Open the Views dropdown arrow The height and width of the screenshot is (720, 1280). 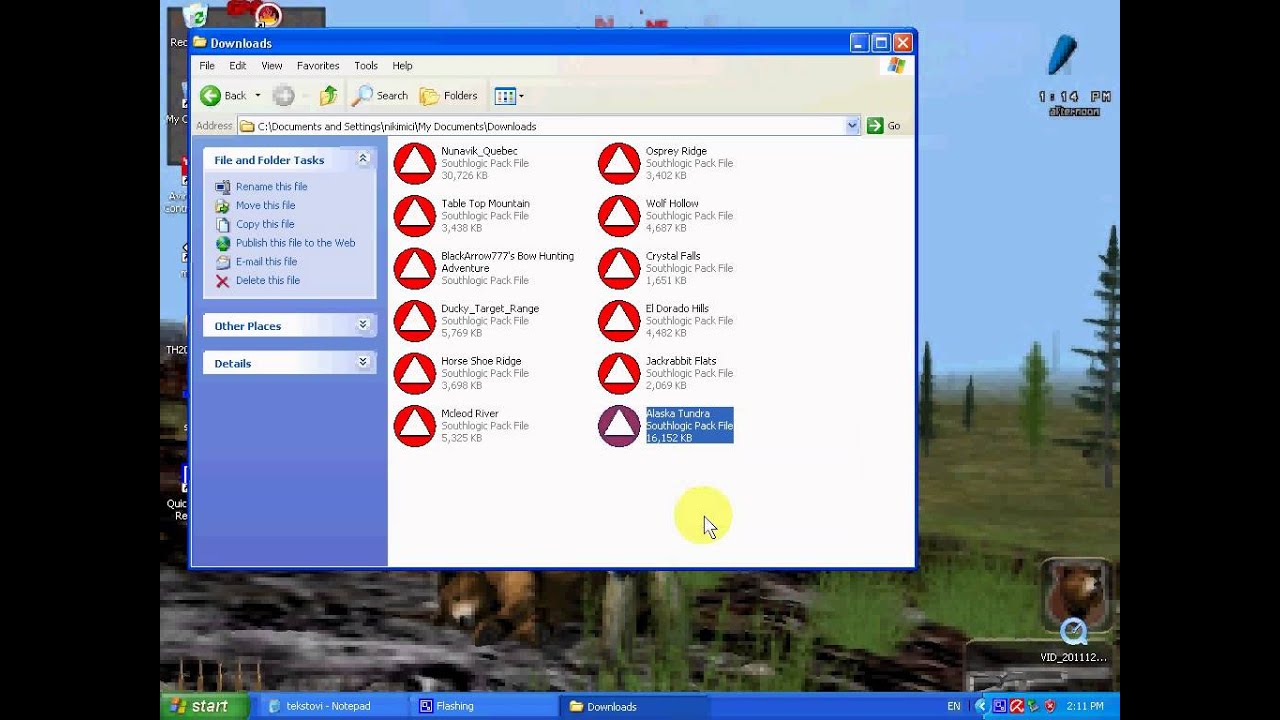[x=521, y=96]
